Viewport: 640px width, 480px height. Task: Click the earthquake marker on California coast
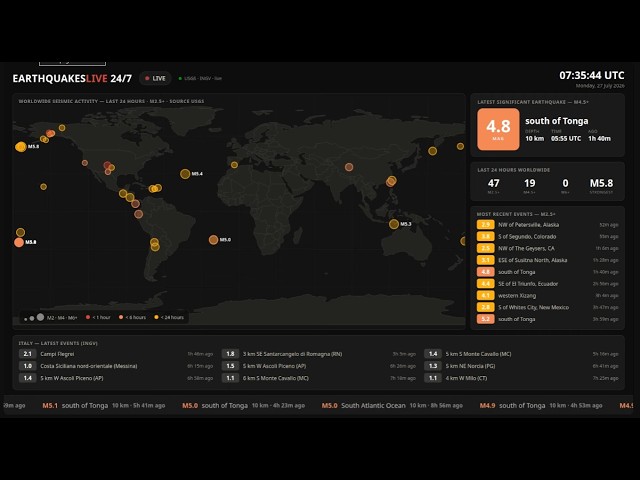(x=85, y=163)
